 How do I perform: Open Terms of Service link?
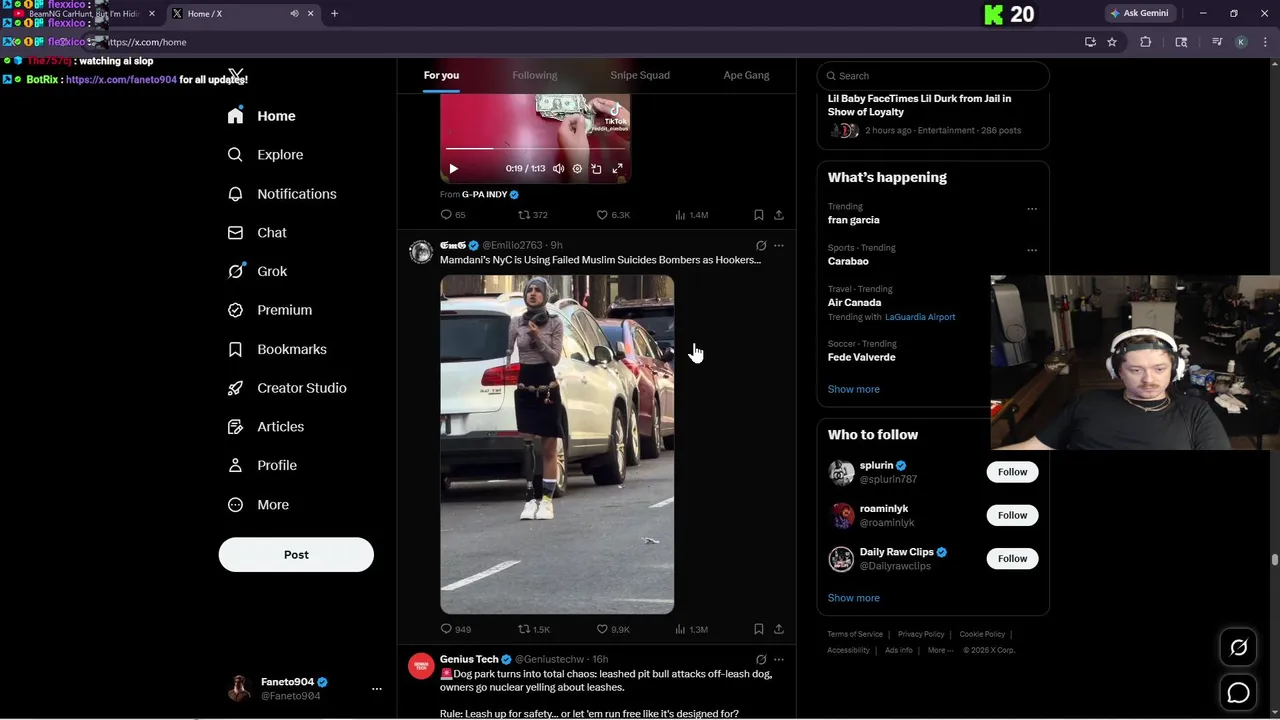click(x=855, y=634)
